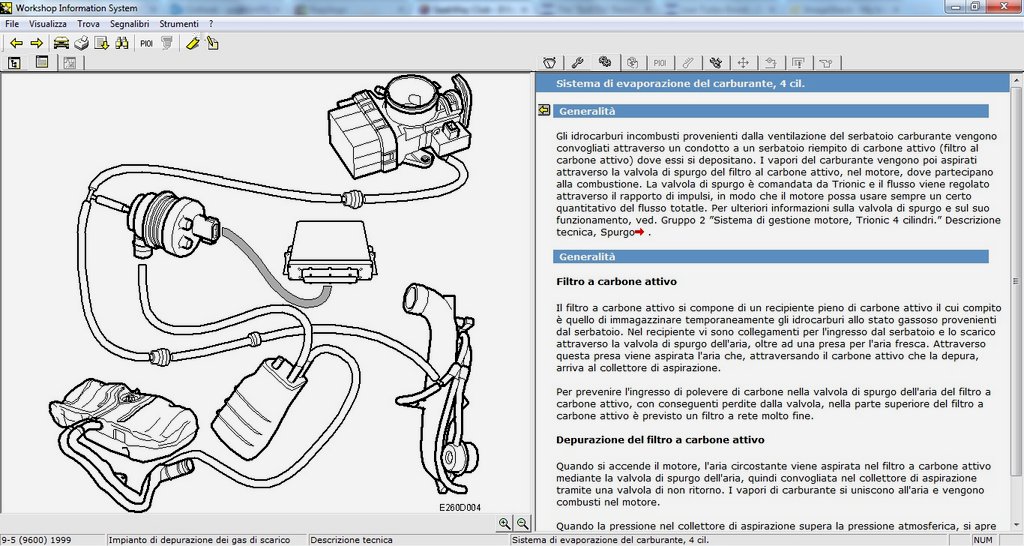The height and width of the screenshot is (546, 1024).
Task: Open search with the binoculars icon
Action: pos(121,44)
